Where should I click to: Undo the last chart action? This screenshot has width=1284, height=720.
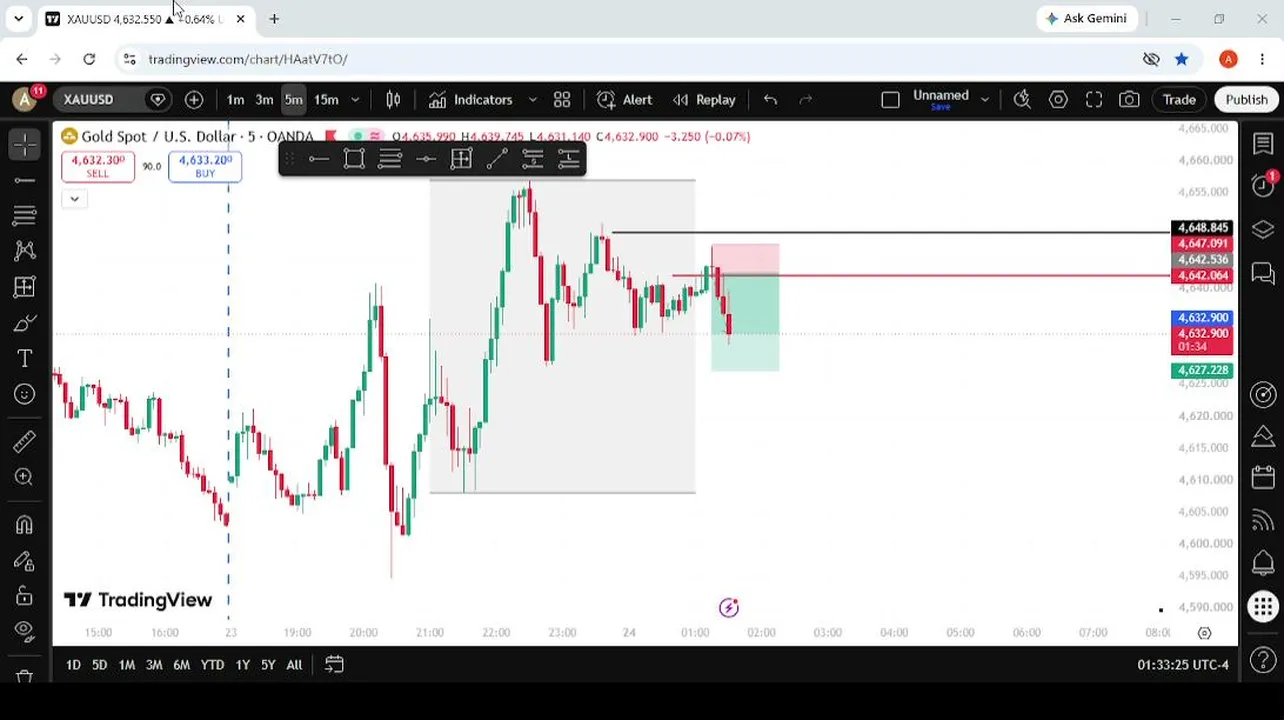770,99
